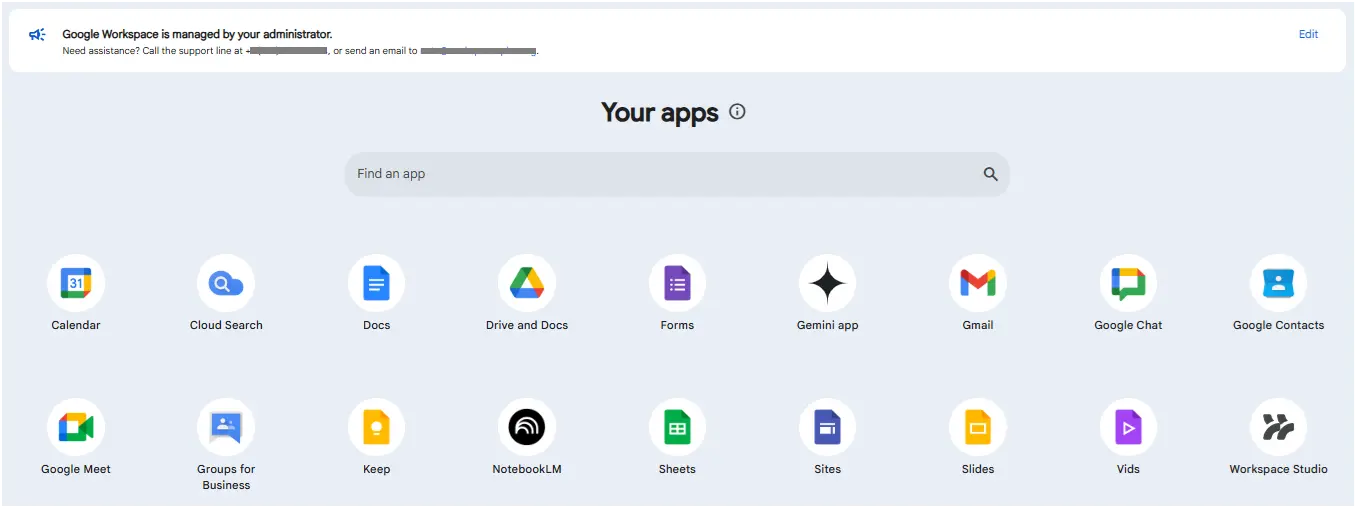The image size is (1356, 508).
Task: Launch the Docs app icon
Action: [x=376, y=283]
